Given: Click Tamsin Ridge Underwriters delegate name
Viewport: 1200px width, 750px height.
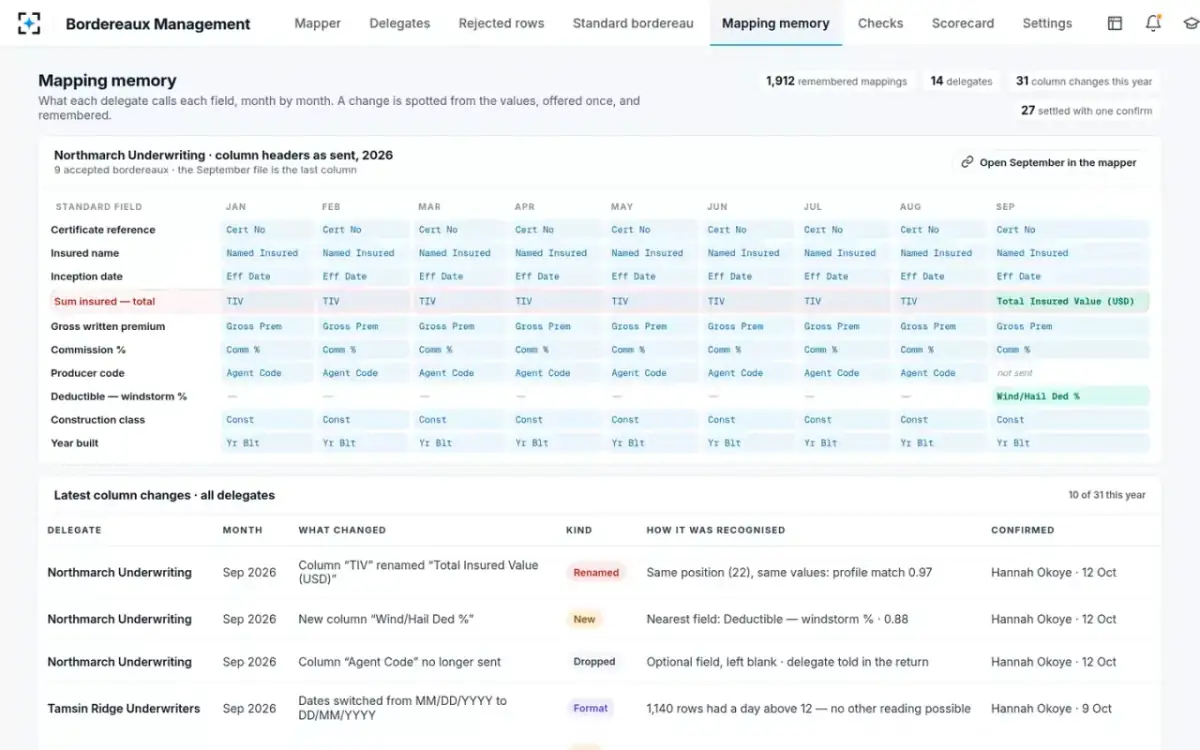Looking at the screenshot, I should (x=124, y=708).
